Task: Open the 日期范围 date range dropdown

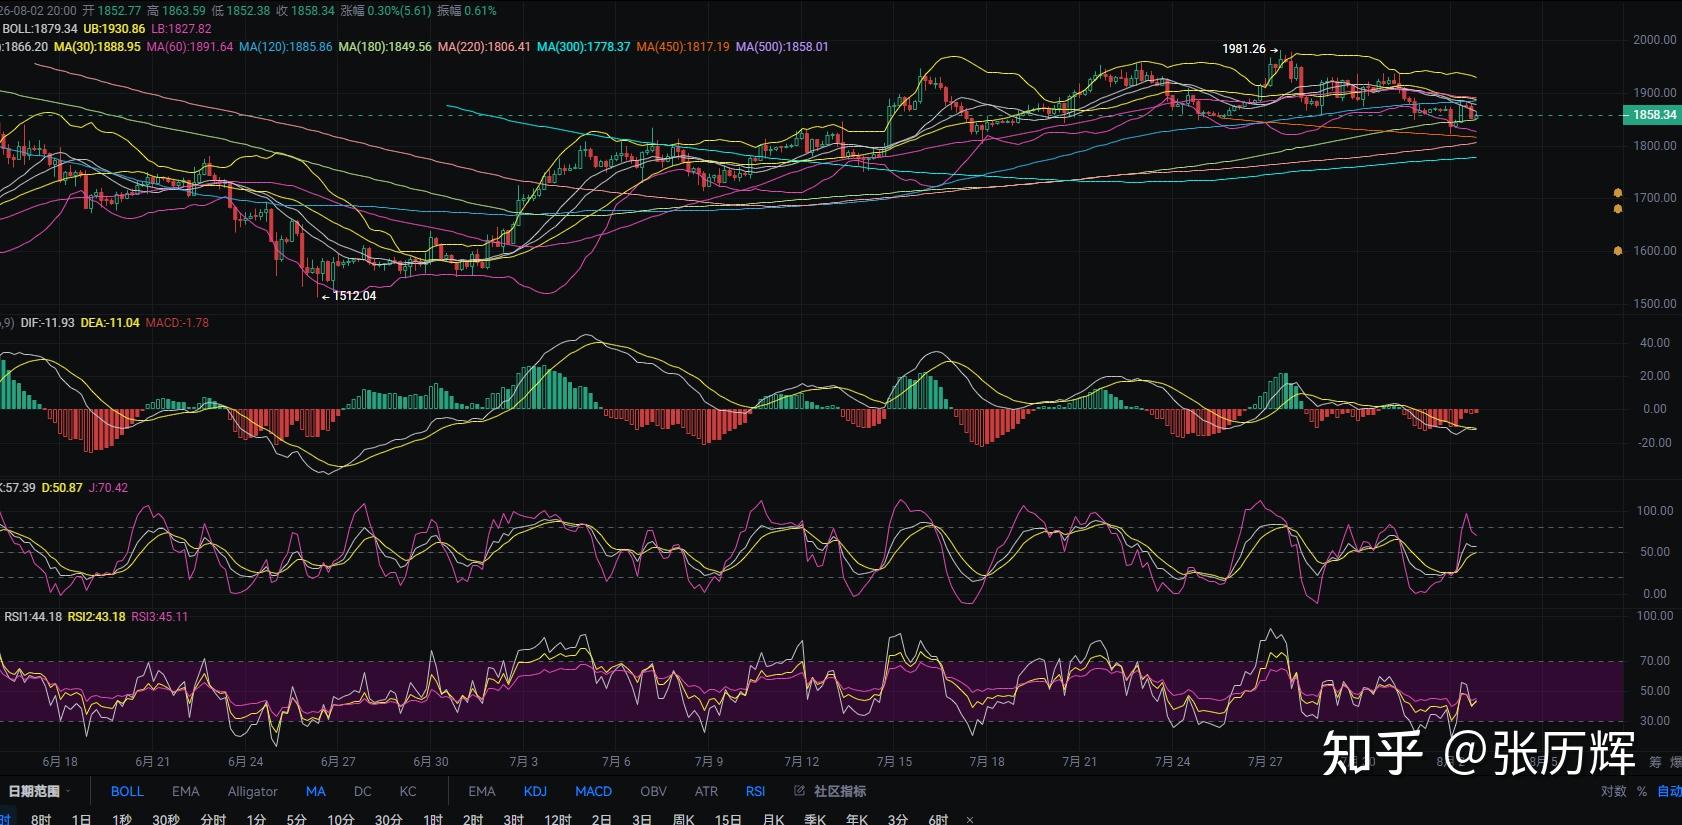Action: (40, 791)
